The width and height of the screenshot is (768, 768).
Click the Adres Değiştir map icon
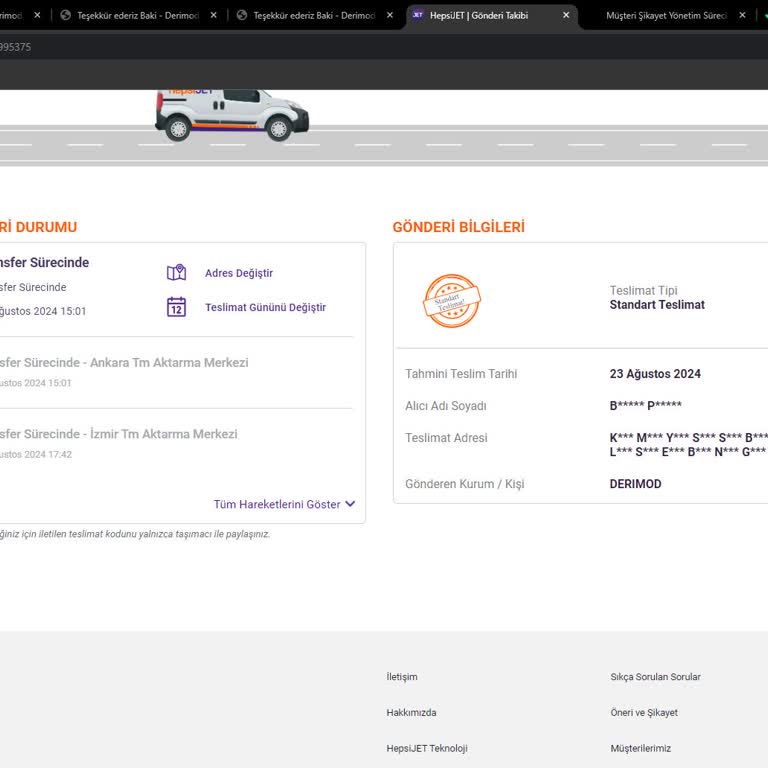coord(176,272)
